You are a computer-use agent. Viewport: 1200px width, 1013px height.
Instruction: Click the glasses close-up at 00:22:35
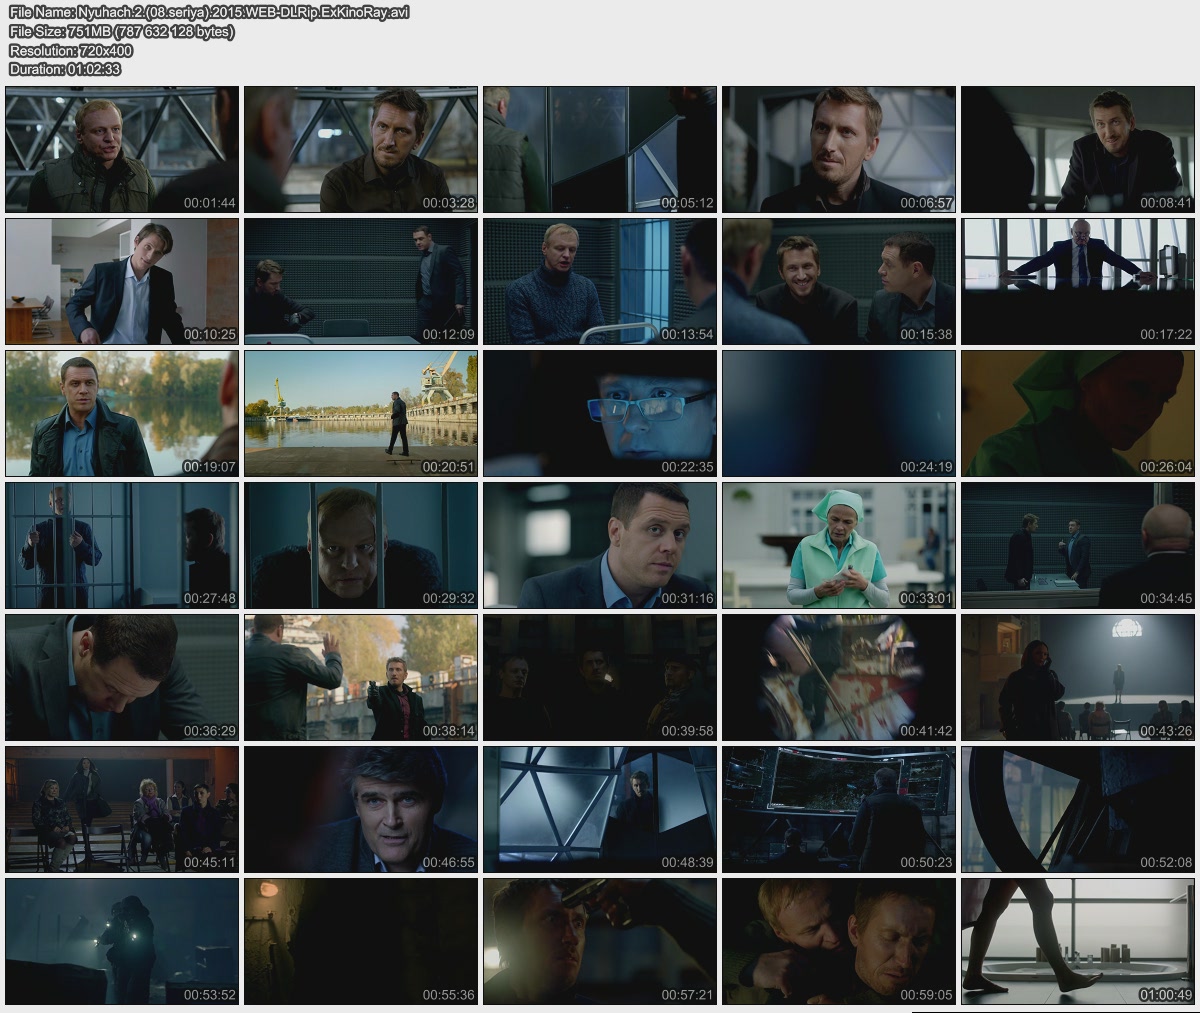point(600,413)
